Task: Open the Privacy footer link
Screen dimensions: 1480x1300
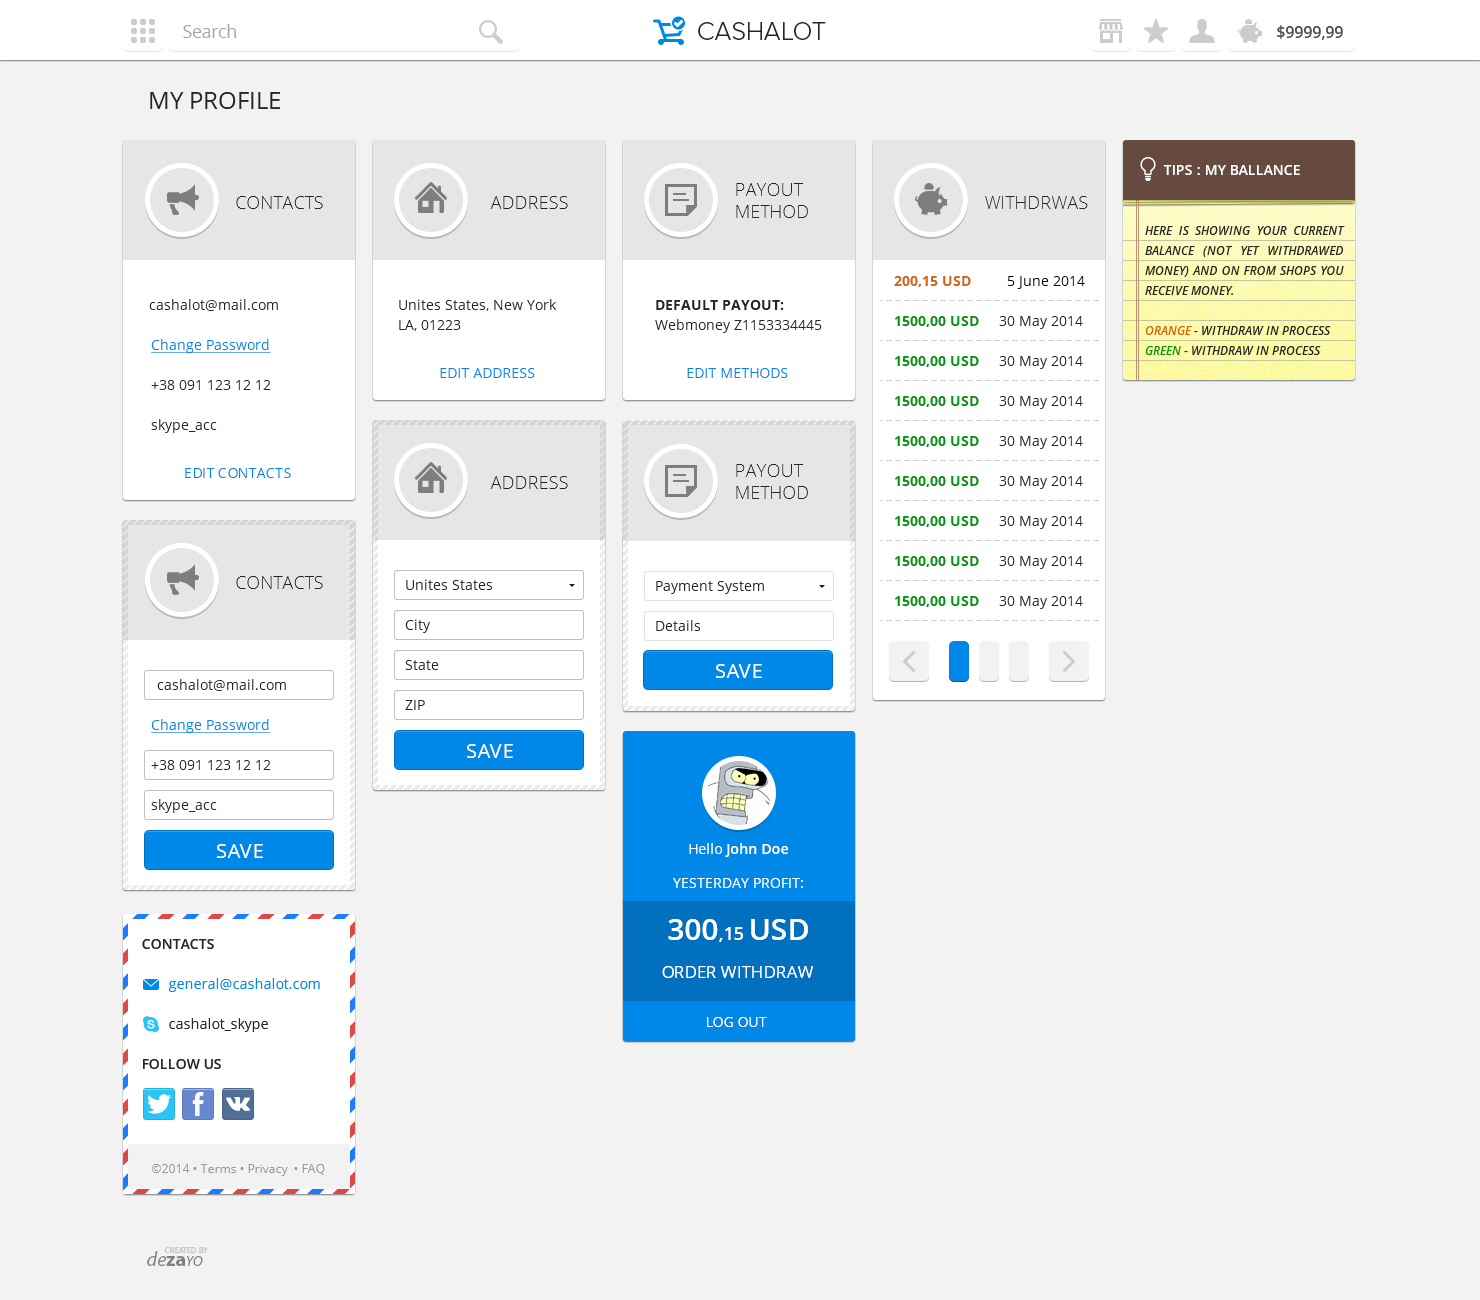Action: [268, 1169]
